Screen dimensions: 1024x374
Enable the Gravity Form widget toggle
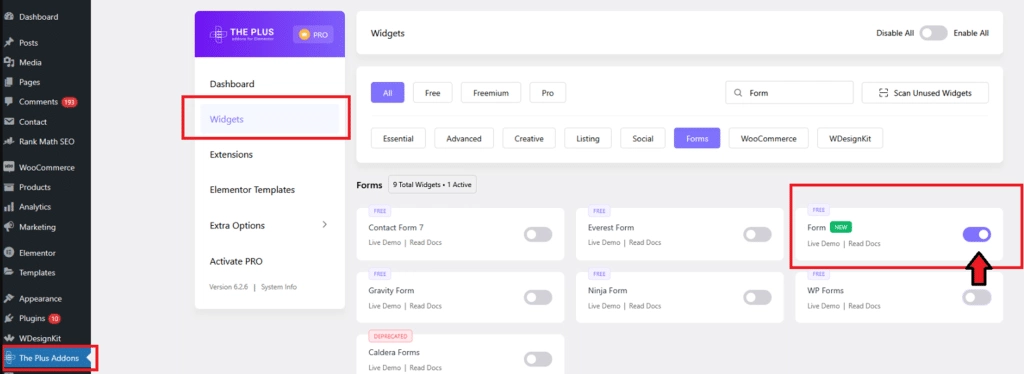point(537,298)
